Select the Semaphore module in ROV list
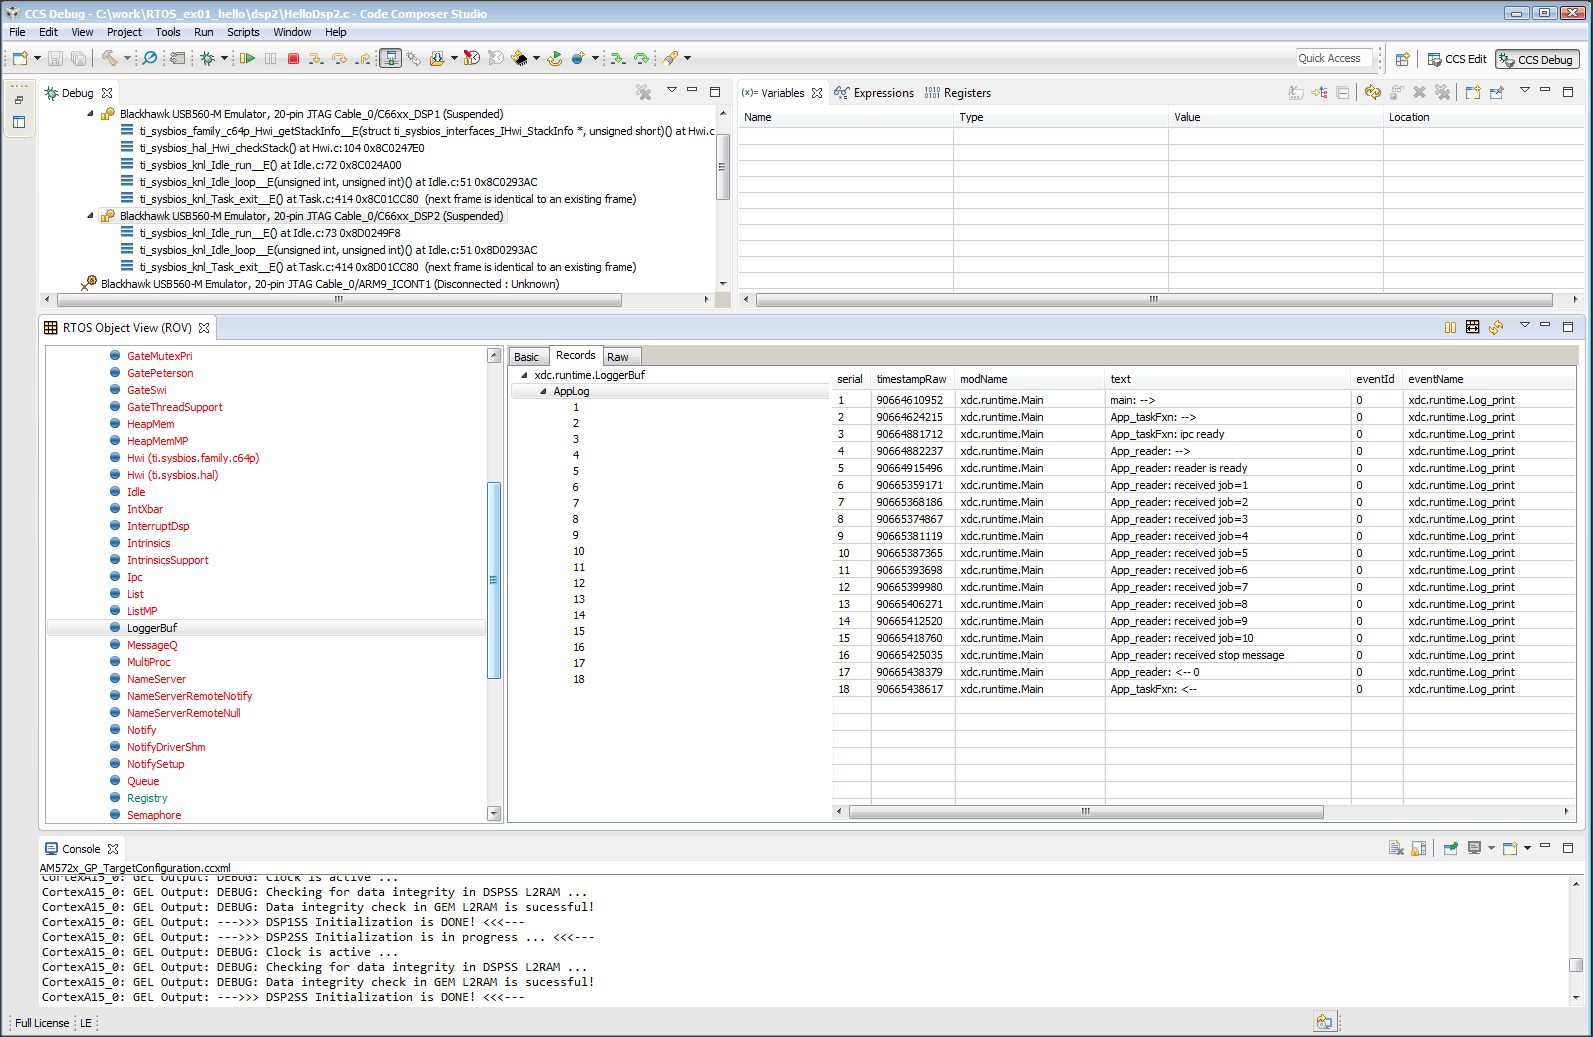The image size is (1593, 1037). [x=154, y=815]
